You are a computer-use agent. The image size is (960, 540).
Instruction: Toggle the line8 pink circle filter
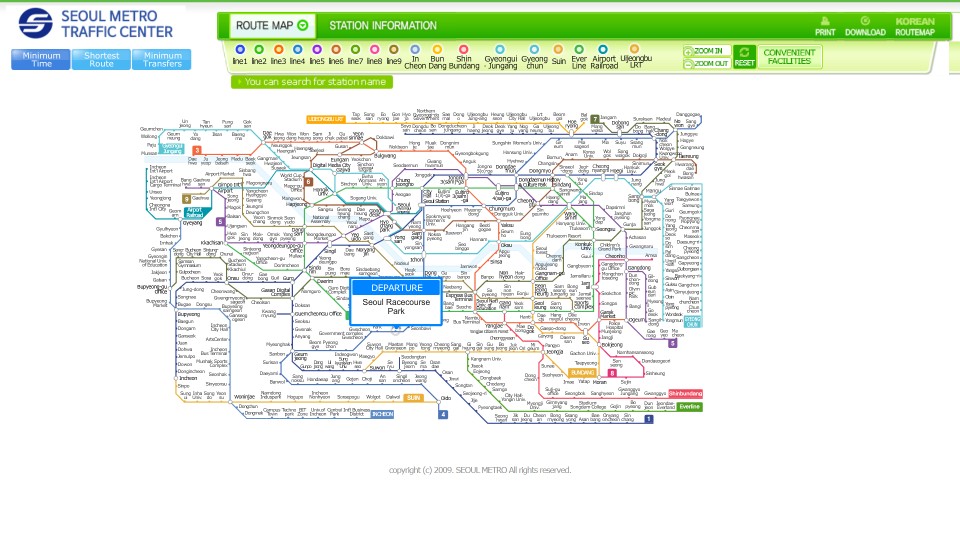pos(375,50)
